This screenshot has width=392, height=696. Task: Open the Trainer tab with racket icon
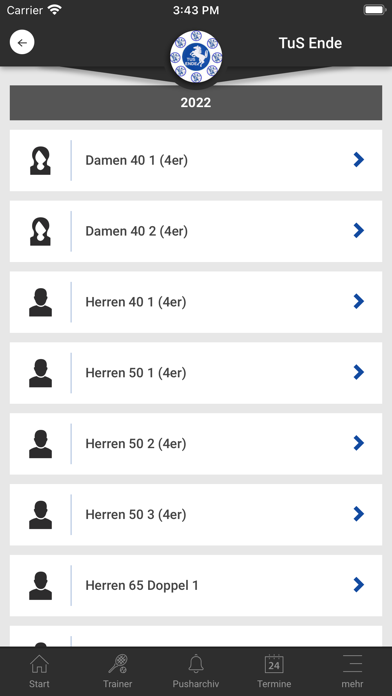coord(118,671)
